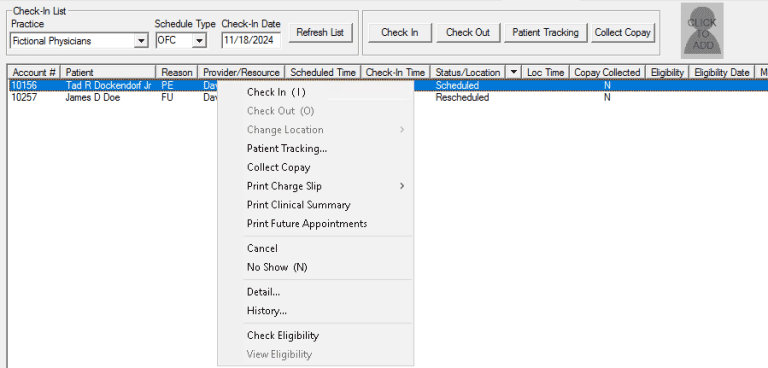The height and width of the screenshot is (368, 768).
Task: Expand the Schedule Type dropdown
Action: [199, 41]
